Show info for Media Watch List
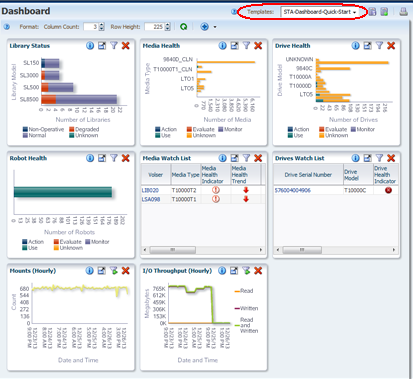This screenshot has width=413, height=379. pyautogui.click(x=223, y=158)
